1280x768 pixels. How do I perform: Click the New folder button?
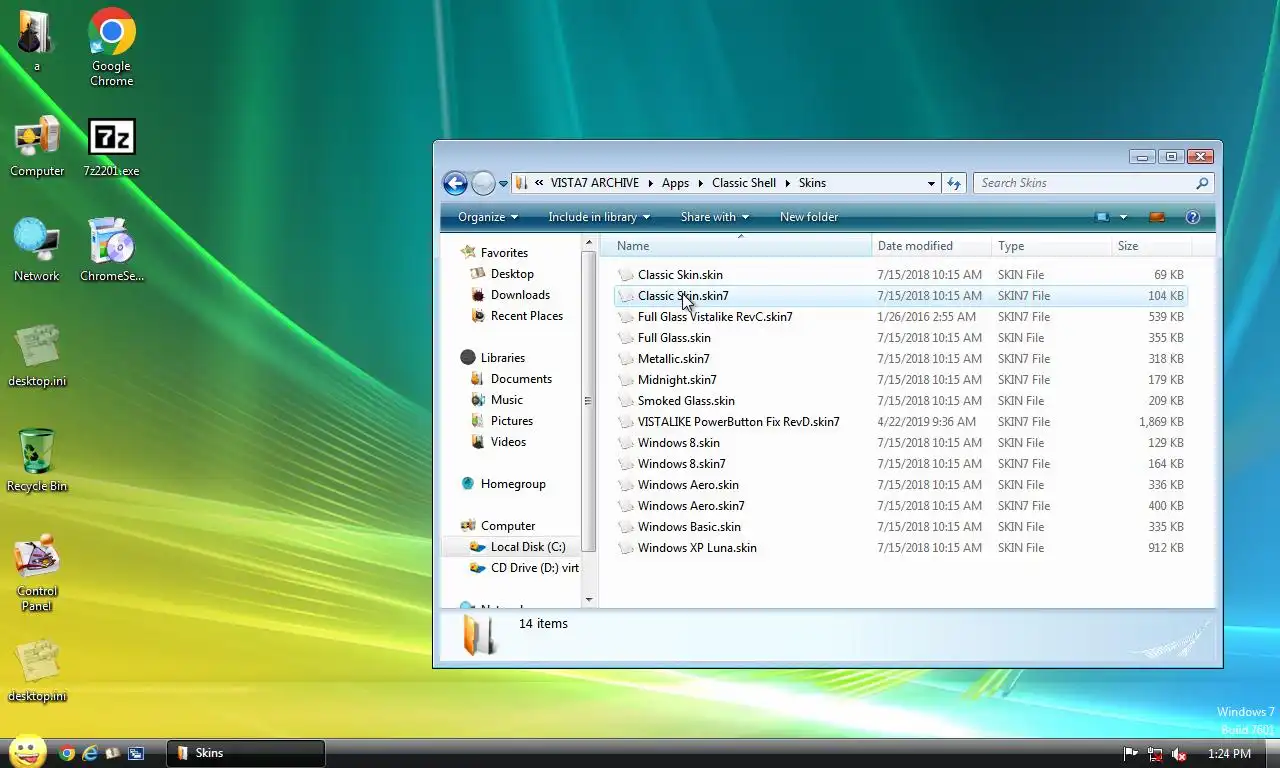click(x=809, y=217)
